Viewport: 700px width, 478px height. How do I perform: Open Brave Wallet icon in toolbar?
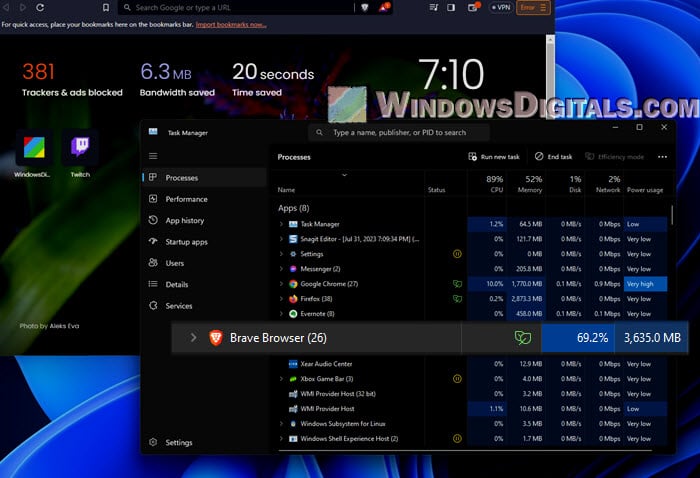tap(473, 8)
